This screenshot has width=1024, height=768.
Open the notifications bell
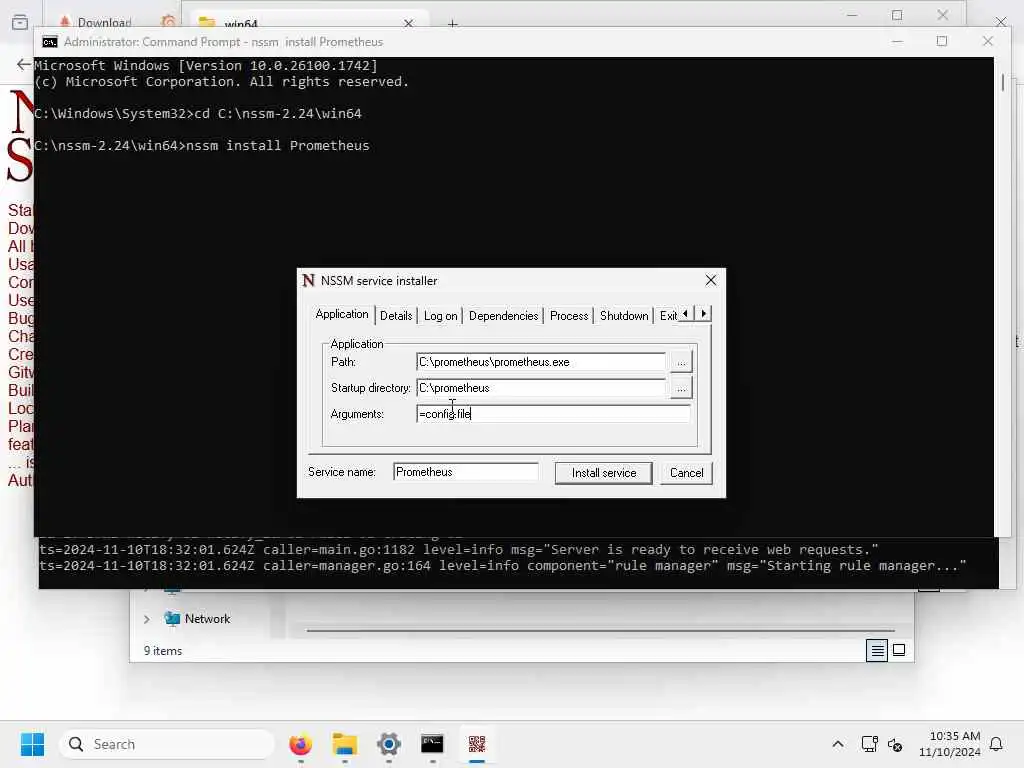point(997,744)
